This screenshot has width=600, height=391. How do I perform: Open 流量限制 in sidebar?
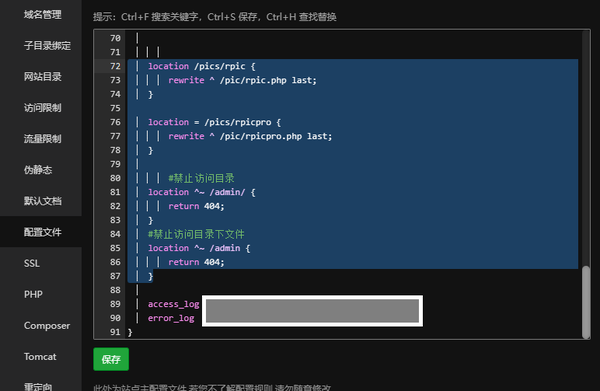[x=41, y=139]
